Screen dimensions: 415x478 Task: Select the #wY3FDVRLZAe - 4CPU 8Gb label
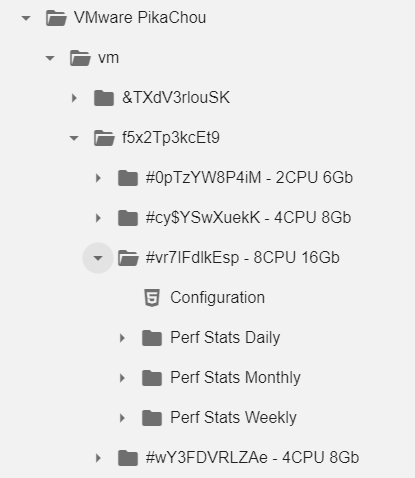[252, 458]
